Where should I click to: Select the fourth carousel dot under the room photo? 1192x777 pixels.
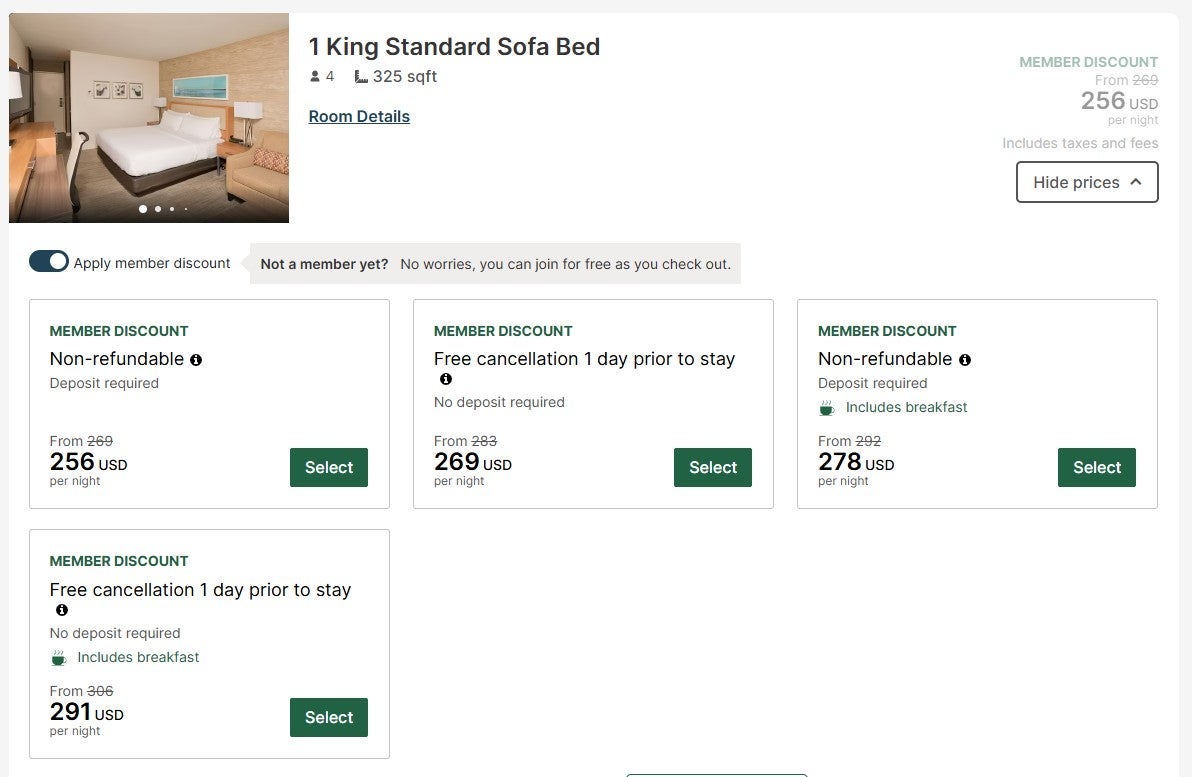click(185, 209)
